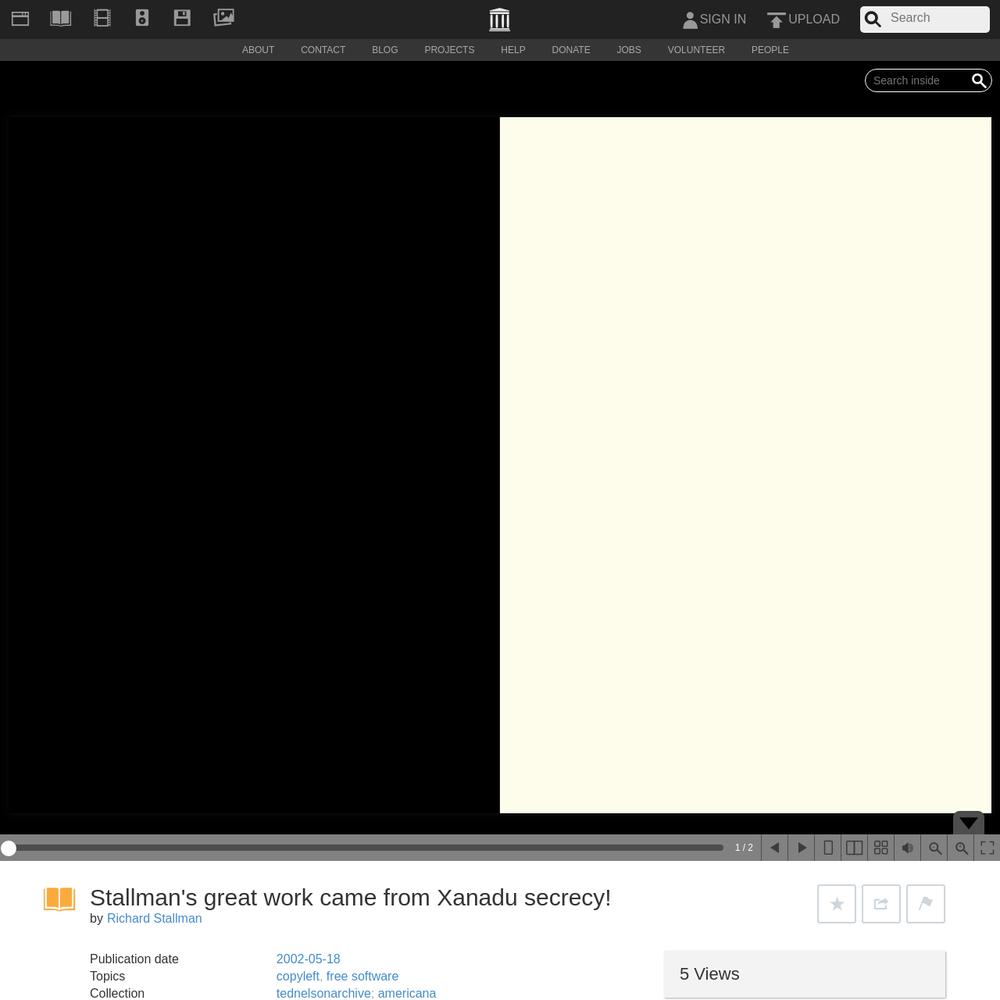Open the copyleft topic link
This screenshot has width=1000, height=1000.
tap(298, 976)
